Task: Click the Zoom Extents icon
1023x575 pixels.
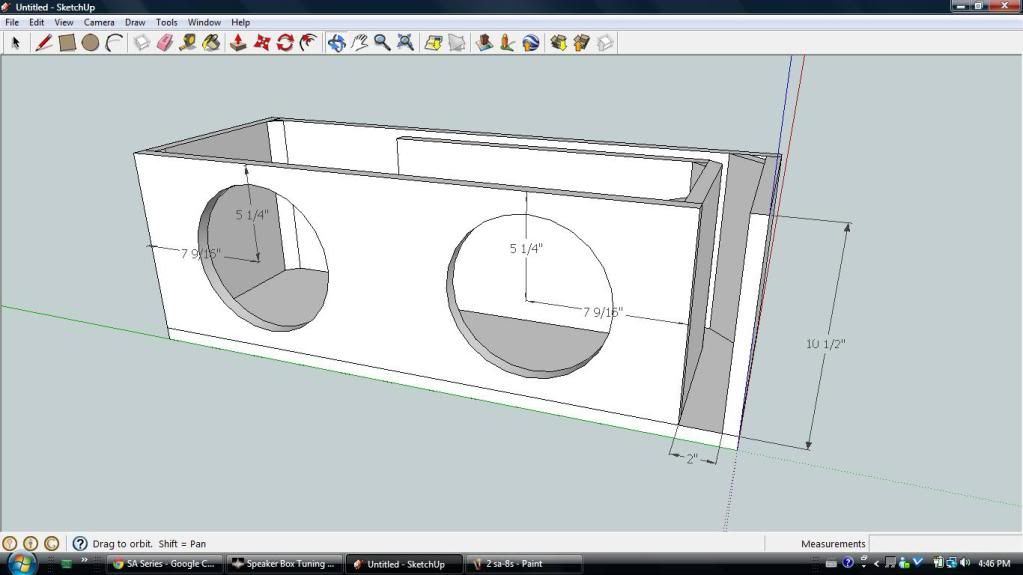Action: coord(405,43)
